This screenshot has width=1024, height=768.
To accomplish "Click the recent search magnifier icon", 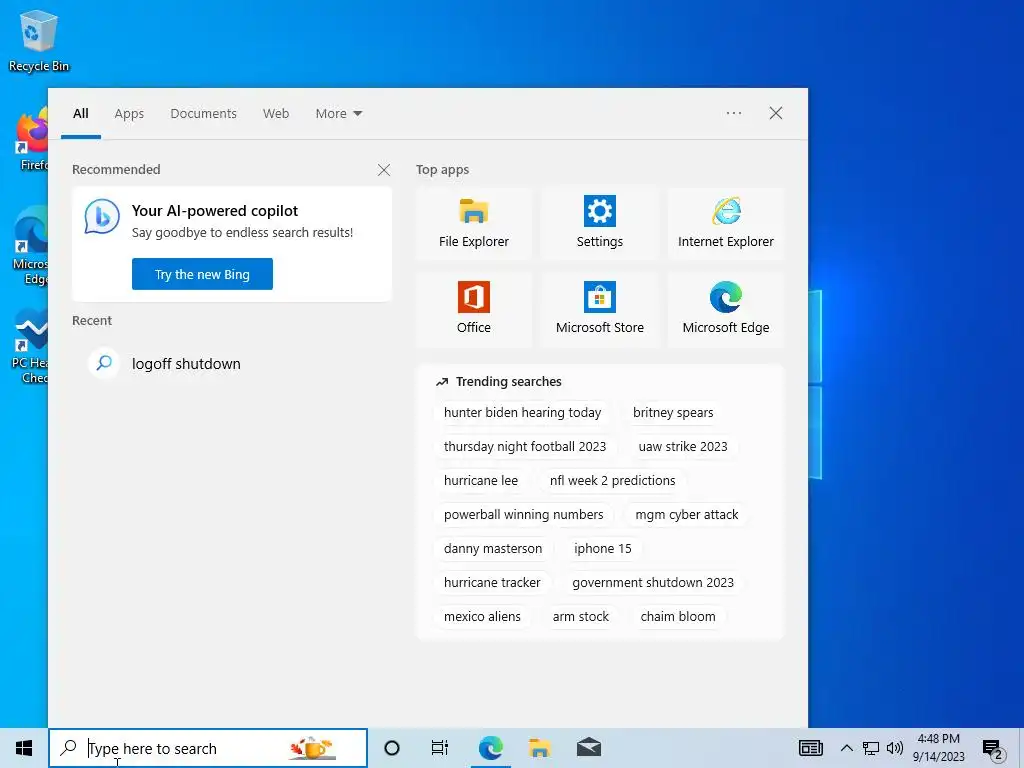I will pos(104,363).
